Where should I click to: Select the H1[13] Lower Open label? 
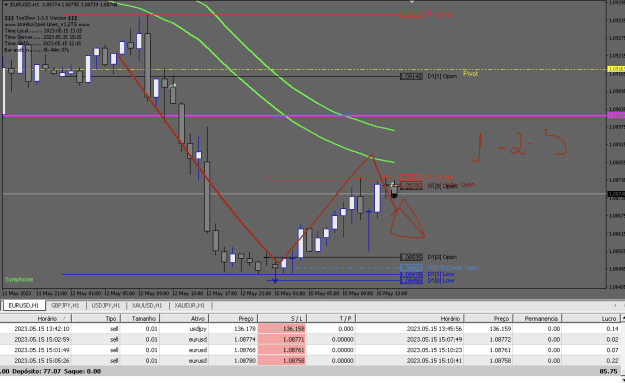tap(453, 268)
